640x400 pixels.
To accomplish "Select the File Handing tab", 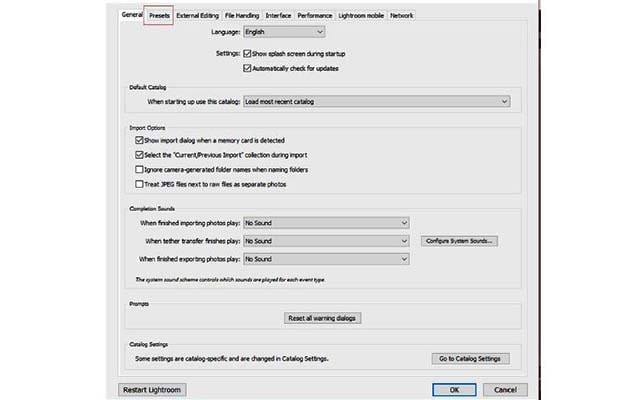I will pyautogui.click(x=242, y=16).
